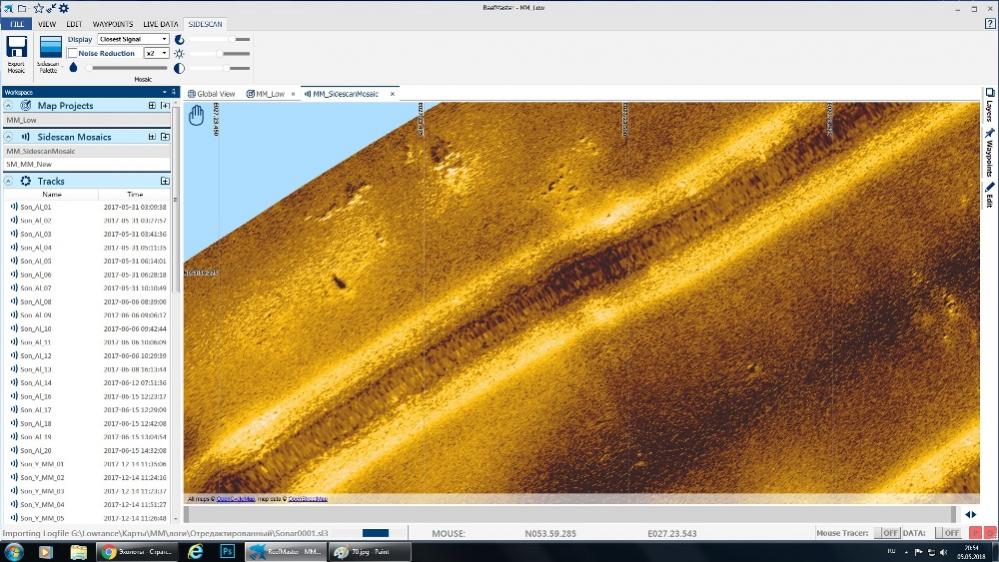
Task: Open the Sidescan Palette selector
Action: 50,48
